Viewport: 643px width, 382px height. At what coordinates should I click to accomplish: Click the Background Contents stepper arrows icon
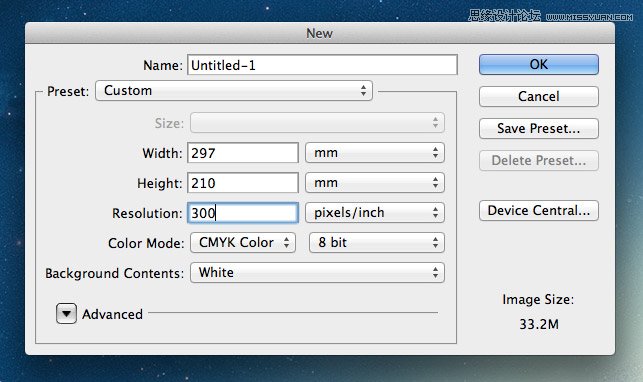pyautogui.click(x=436, y=273)
